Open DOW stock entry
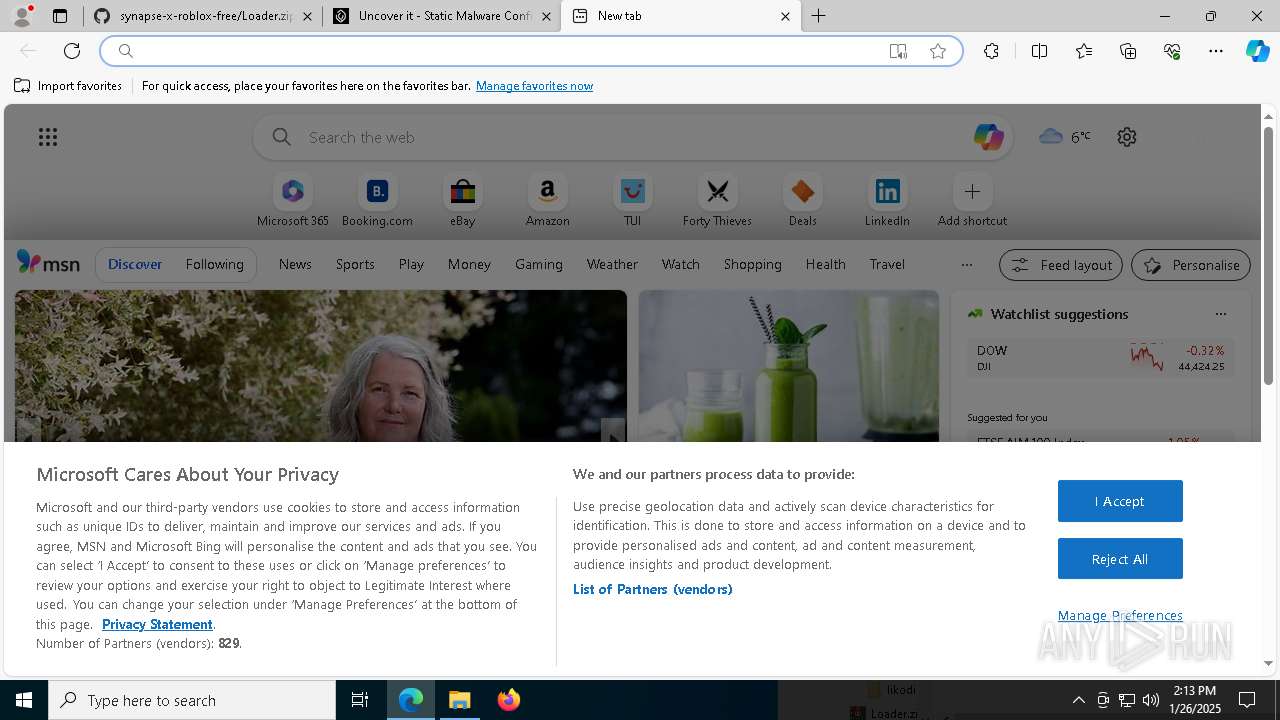1280x720 pixels. pyautogui.click(x=1100, y=358)
